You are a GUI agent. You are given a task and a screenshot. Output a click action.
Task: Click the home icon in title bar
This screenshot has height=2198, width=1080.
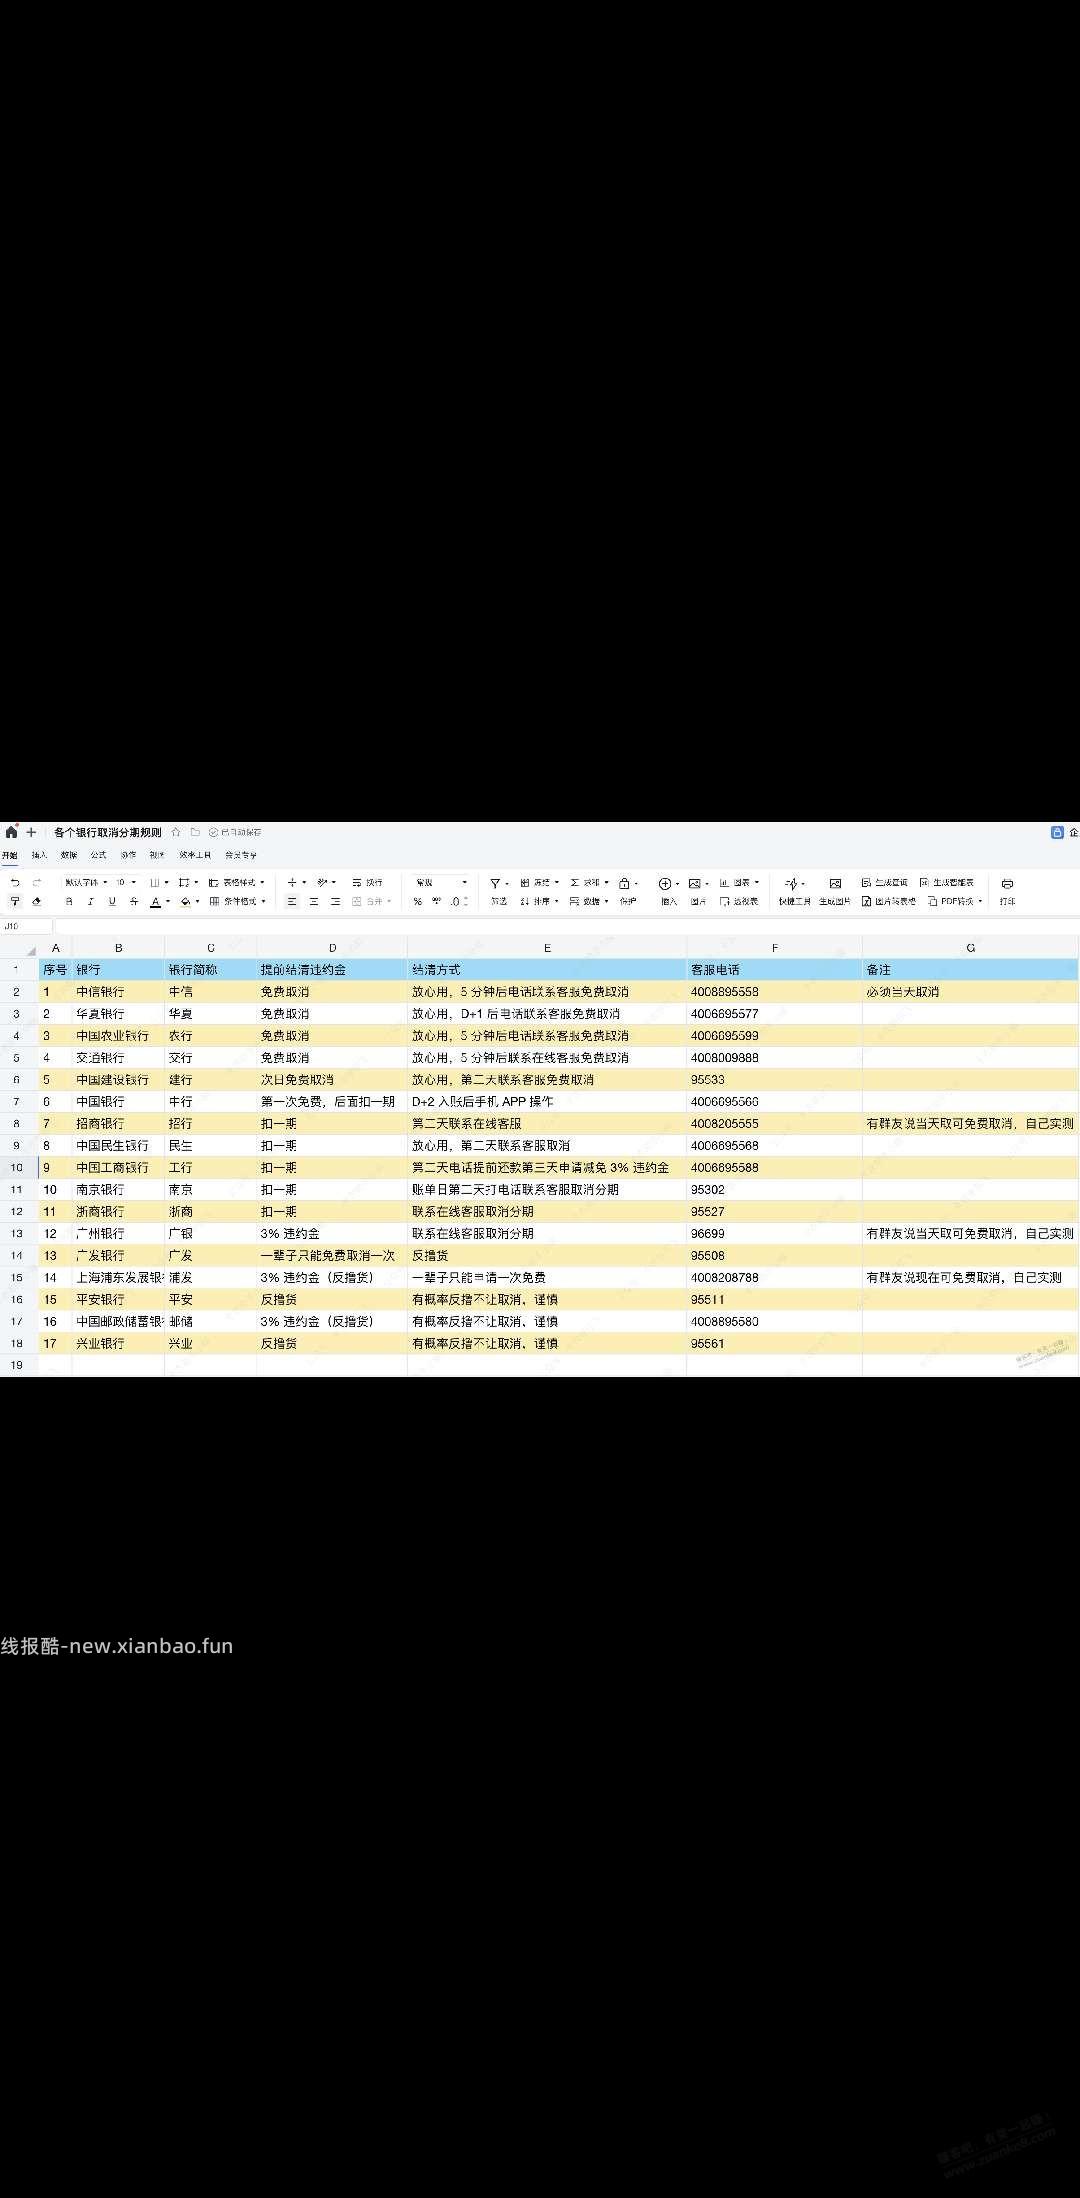[11, 832]
